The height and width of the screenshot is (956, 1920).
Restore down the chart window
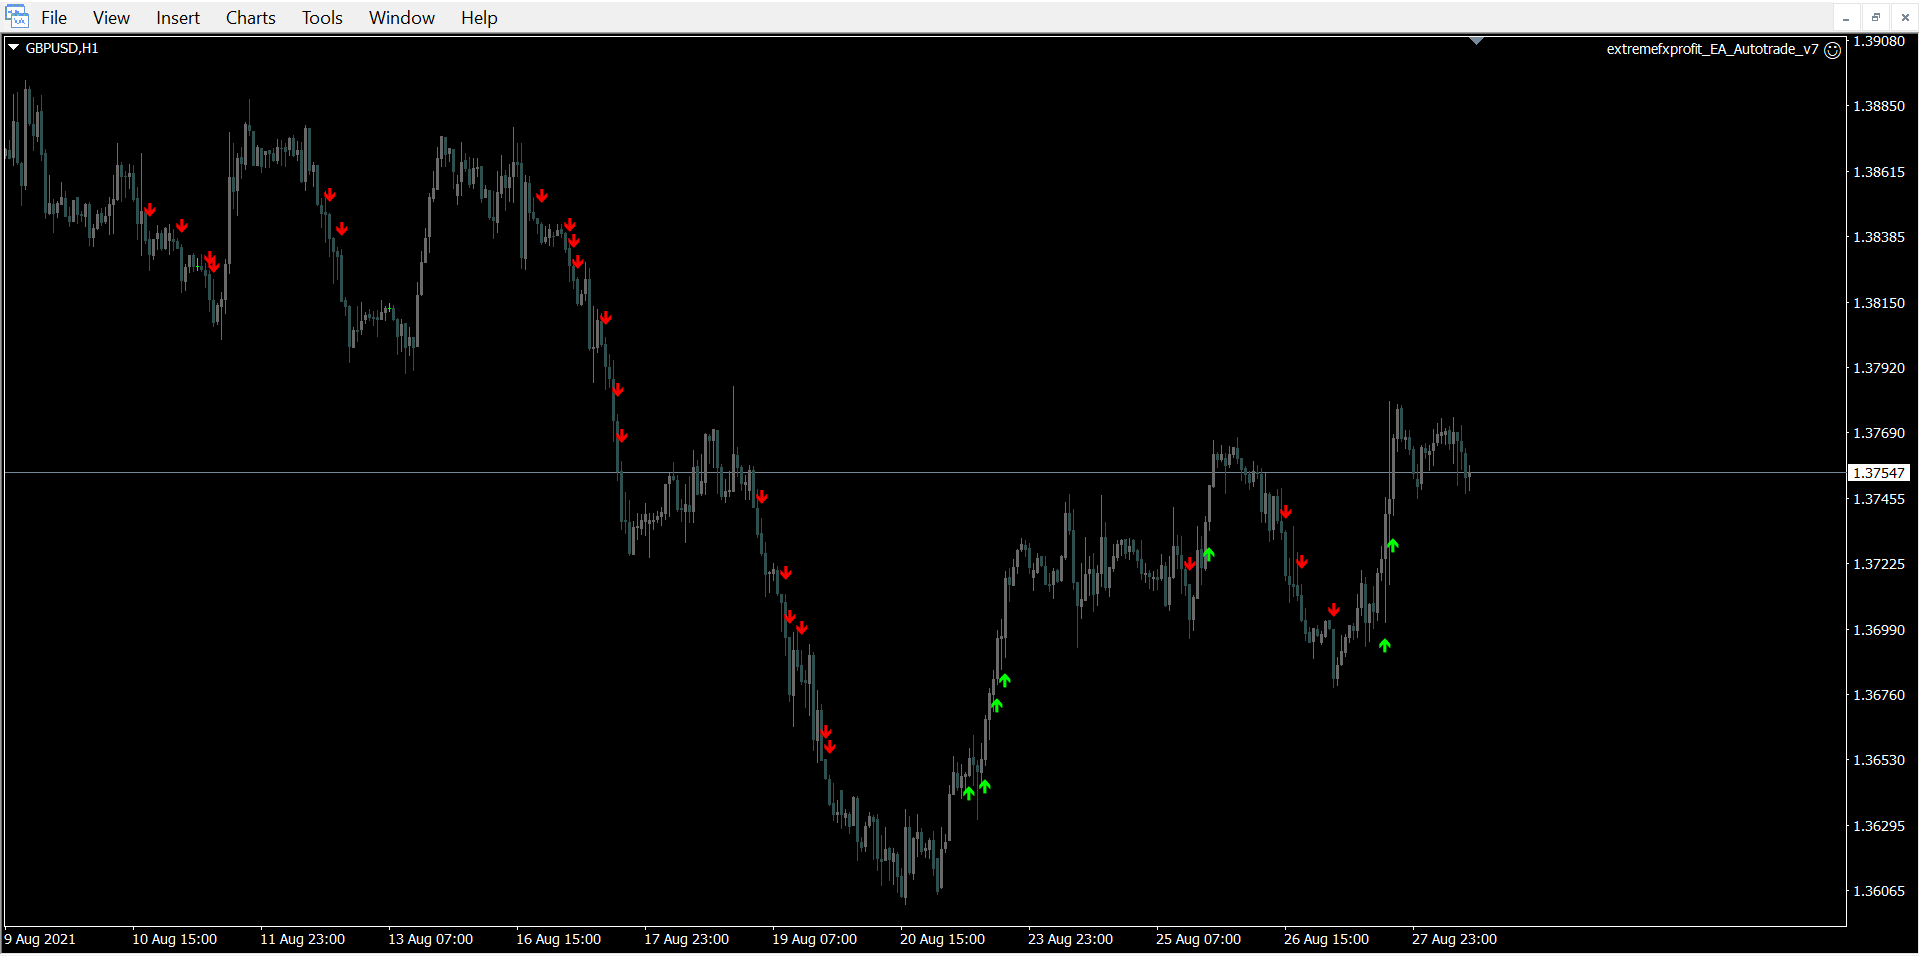[1875, 17]
